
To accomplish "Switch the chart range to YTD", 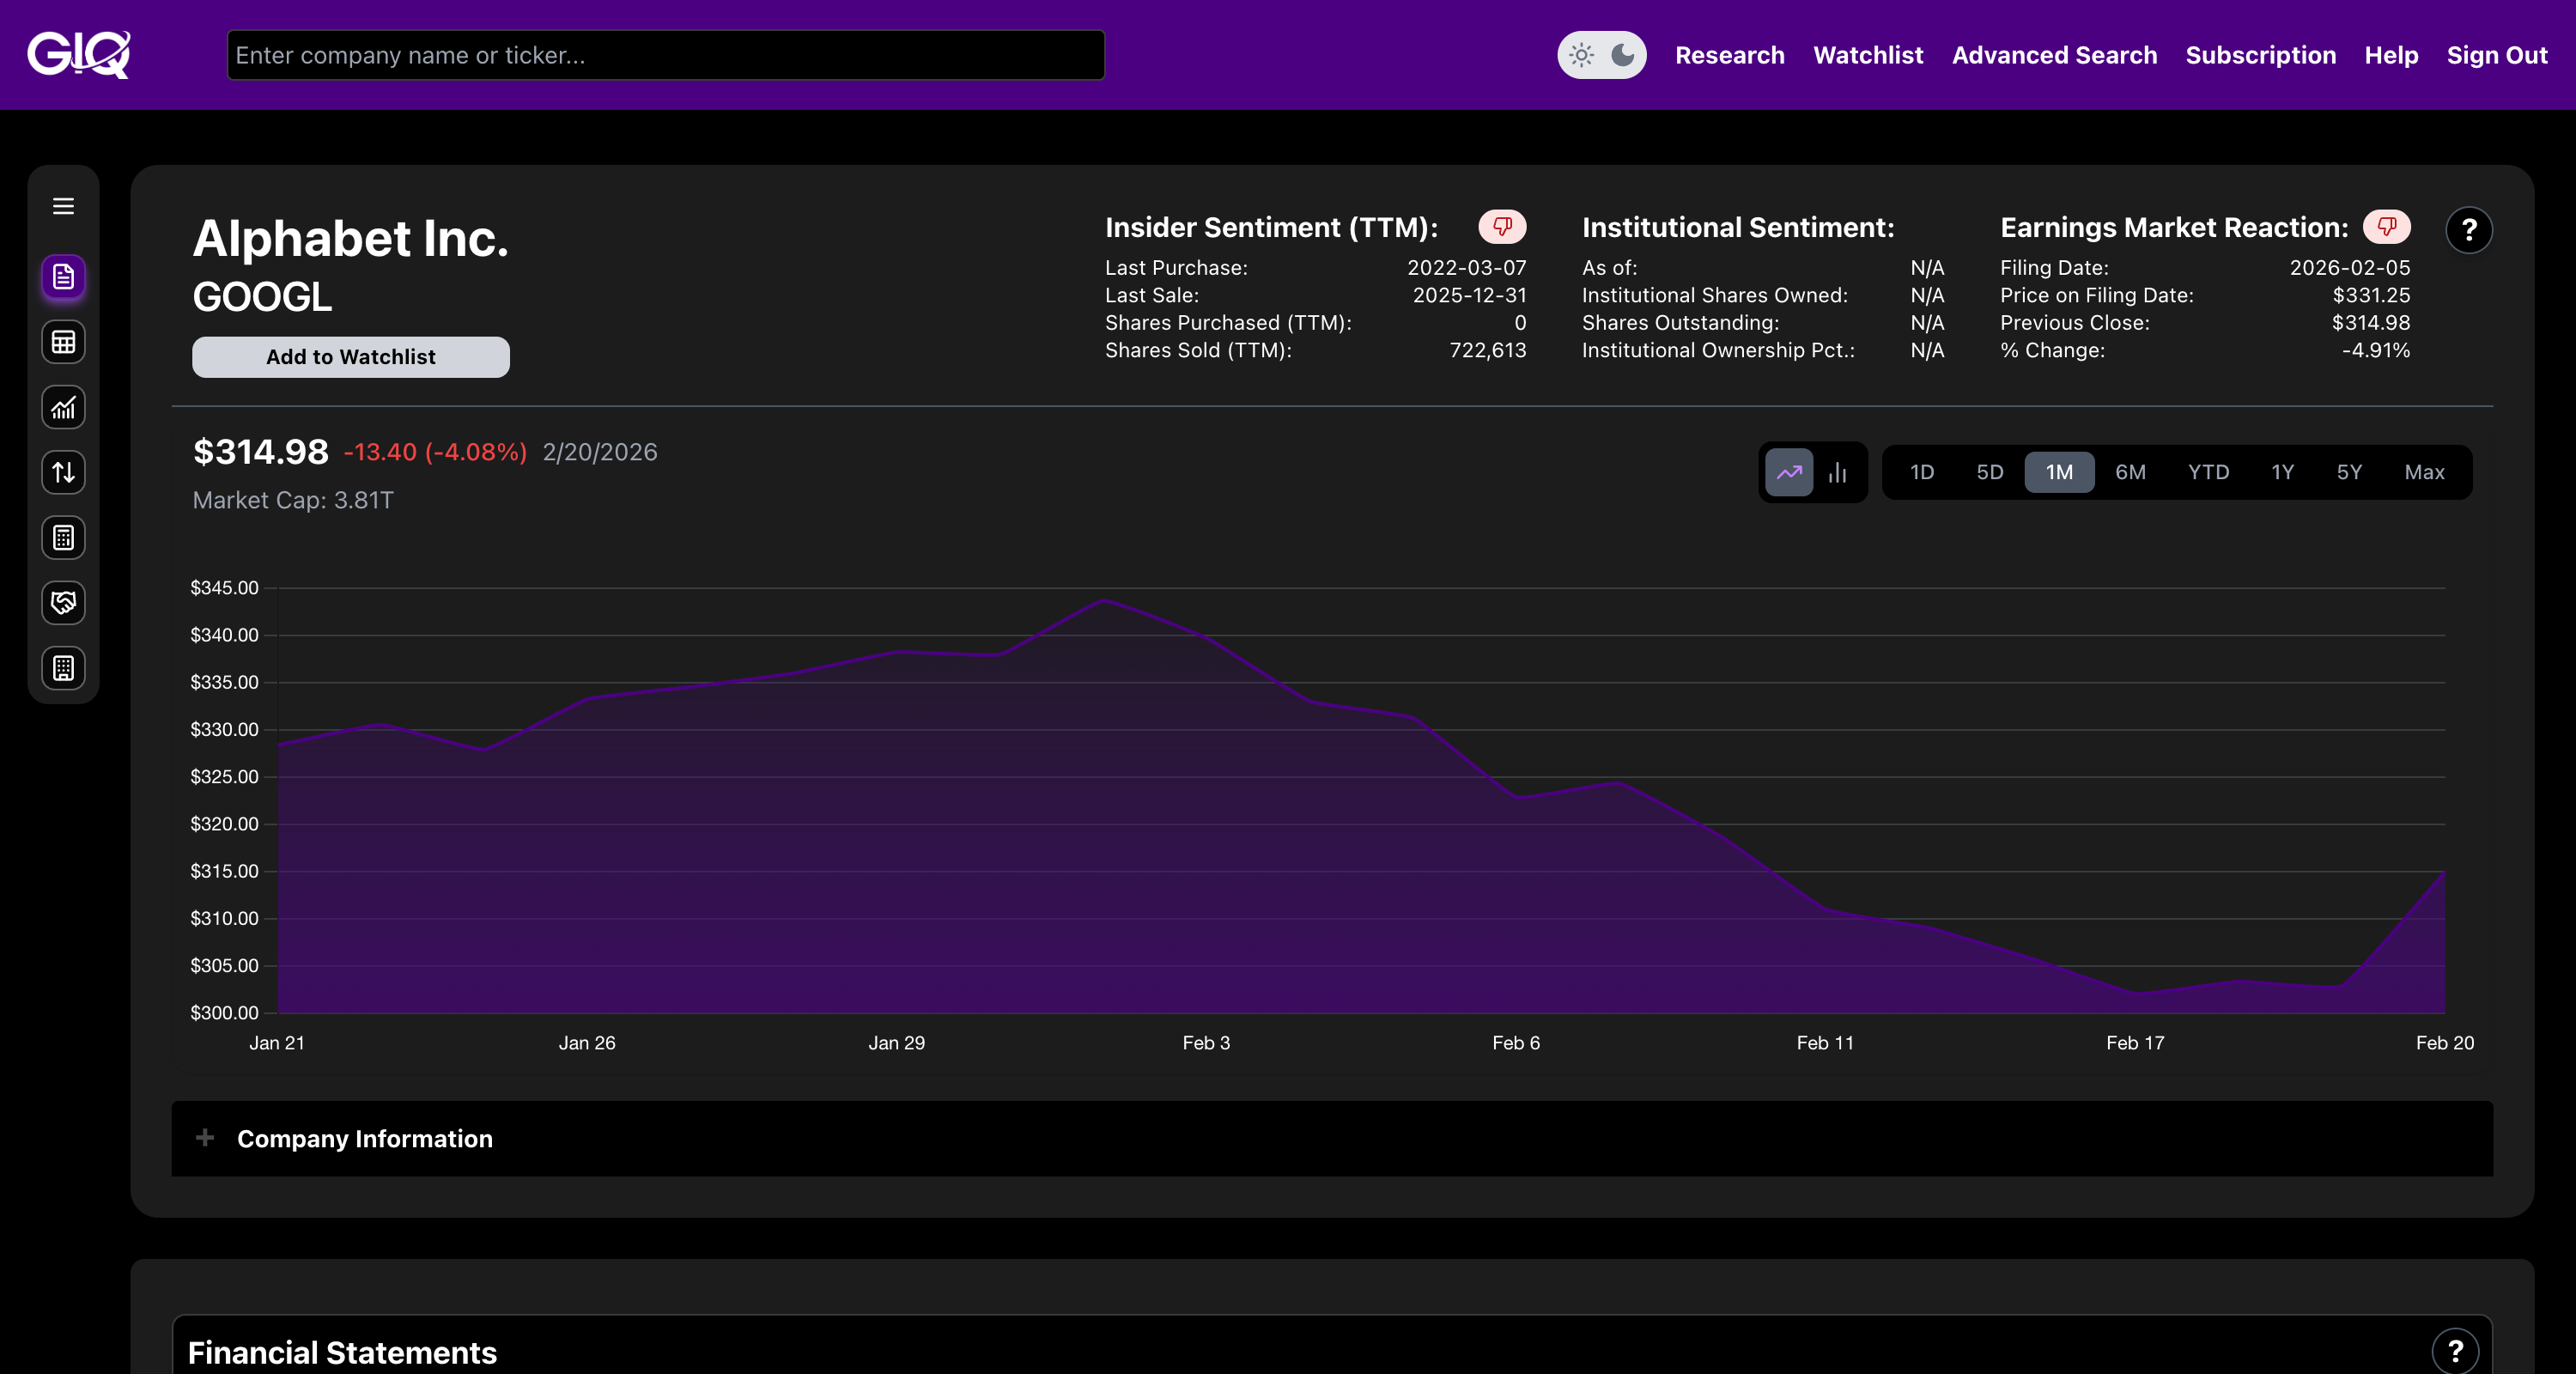I will coord(2209,472).
